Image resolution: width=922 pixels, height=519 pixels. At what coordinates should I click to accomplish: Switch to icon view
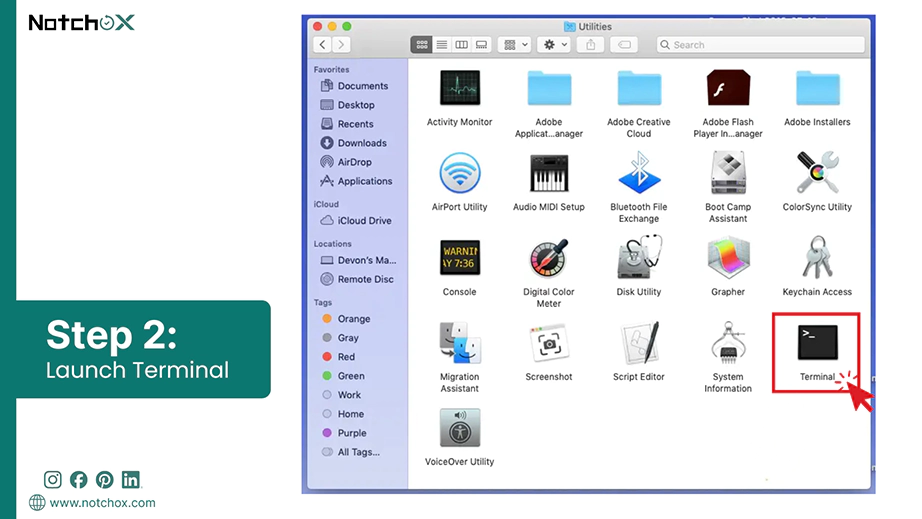click(422, 45)
